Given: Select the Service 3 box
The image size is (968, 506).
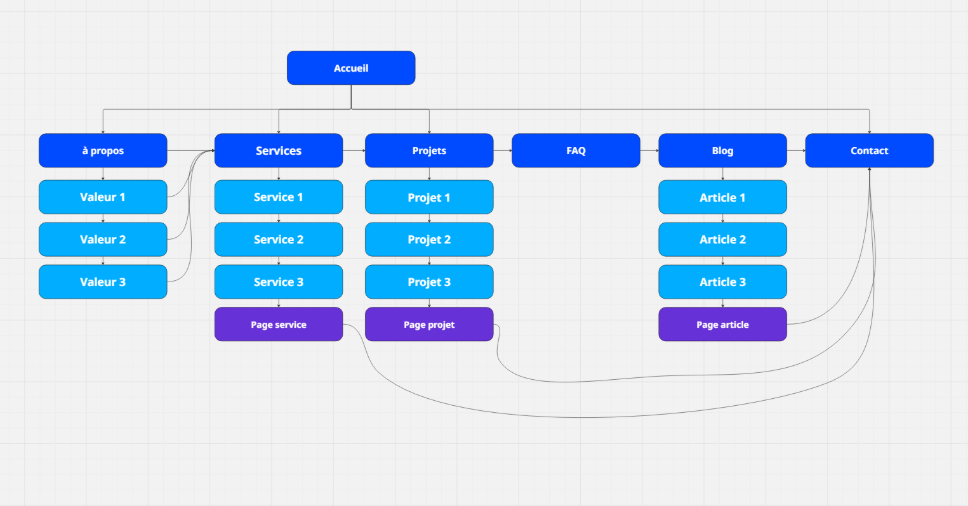Looking at the screenshot, I should tap(278, 282).
